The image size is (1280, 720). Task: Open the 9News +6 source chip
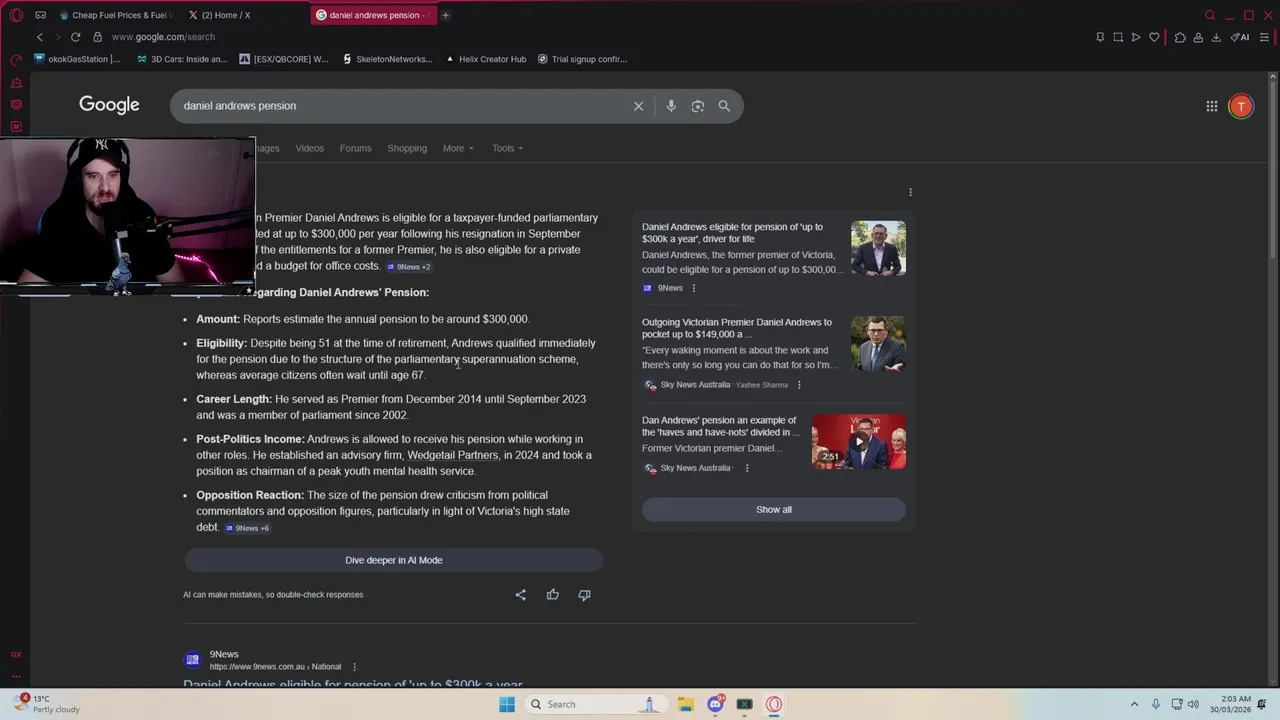[x=247, y=528]
